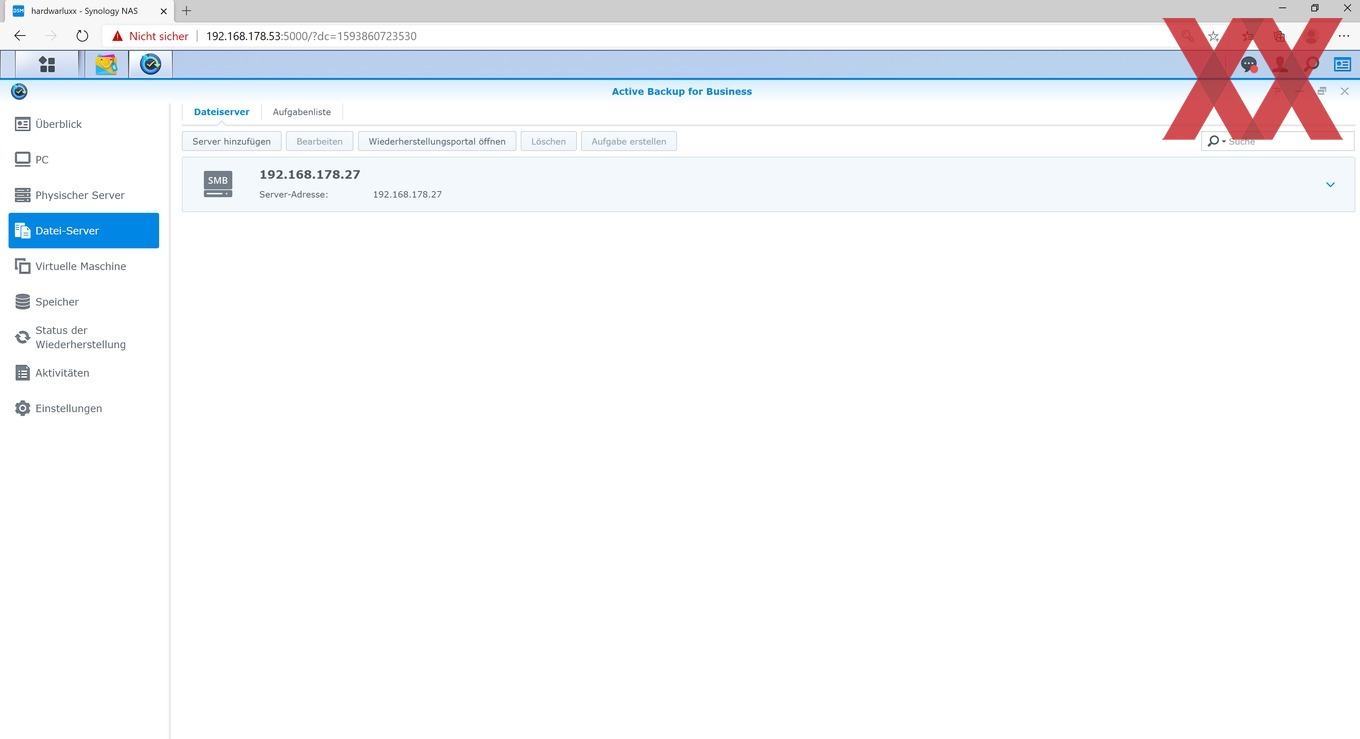Open Speicher in the sidebar
Screen dimensions: 1360x739
point(84,302)
